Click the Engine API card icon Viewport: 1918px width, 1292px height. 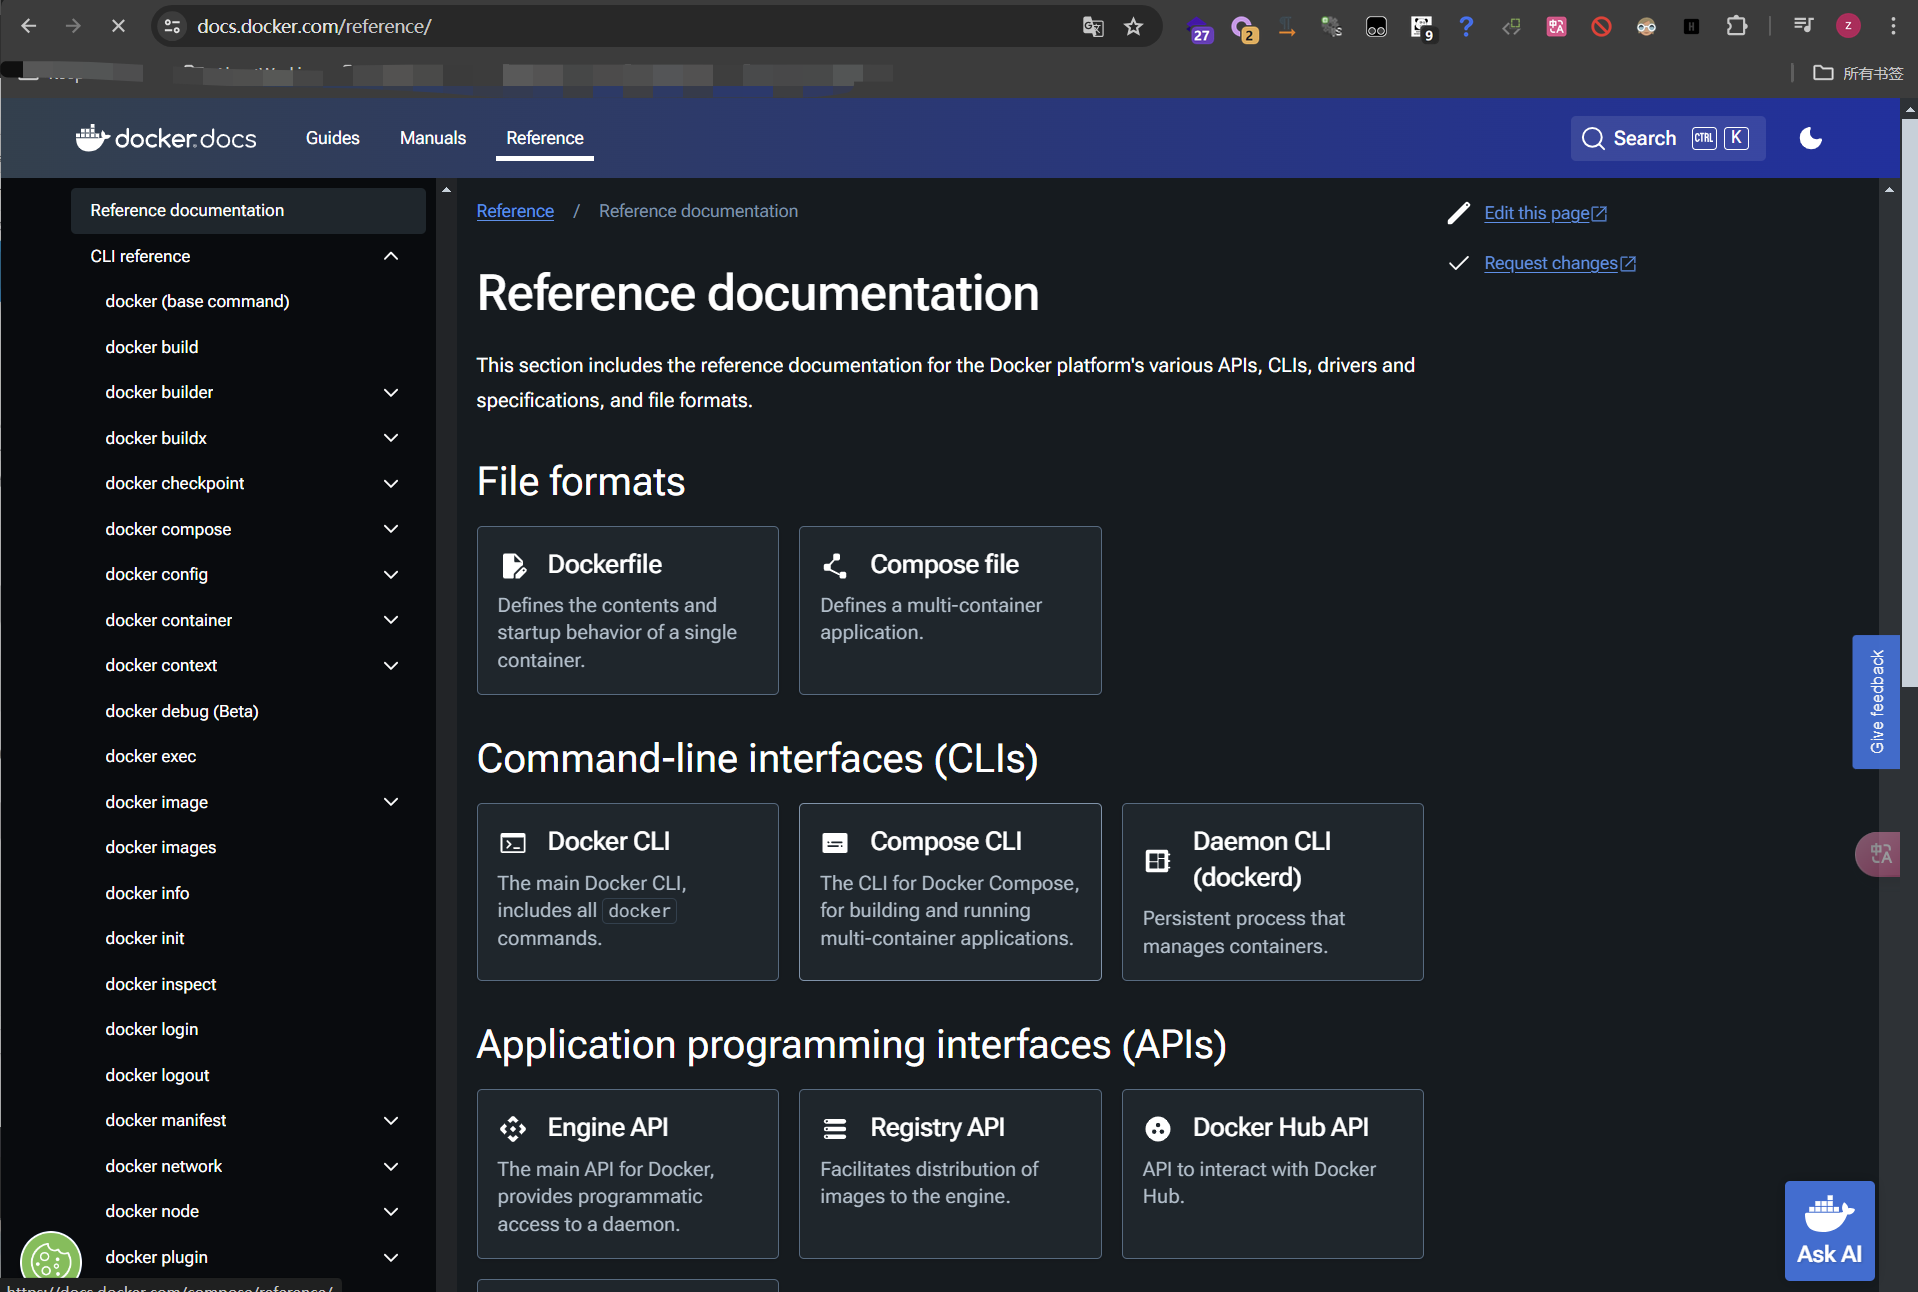pyautogui.click(x=513, y=1129)
